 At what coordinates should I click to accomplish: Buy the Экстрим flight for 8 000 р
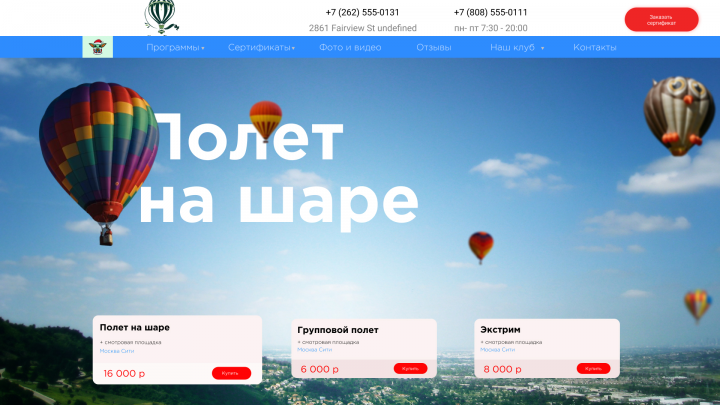(593, 368)
